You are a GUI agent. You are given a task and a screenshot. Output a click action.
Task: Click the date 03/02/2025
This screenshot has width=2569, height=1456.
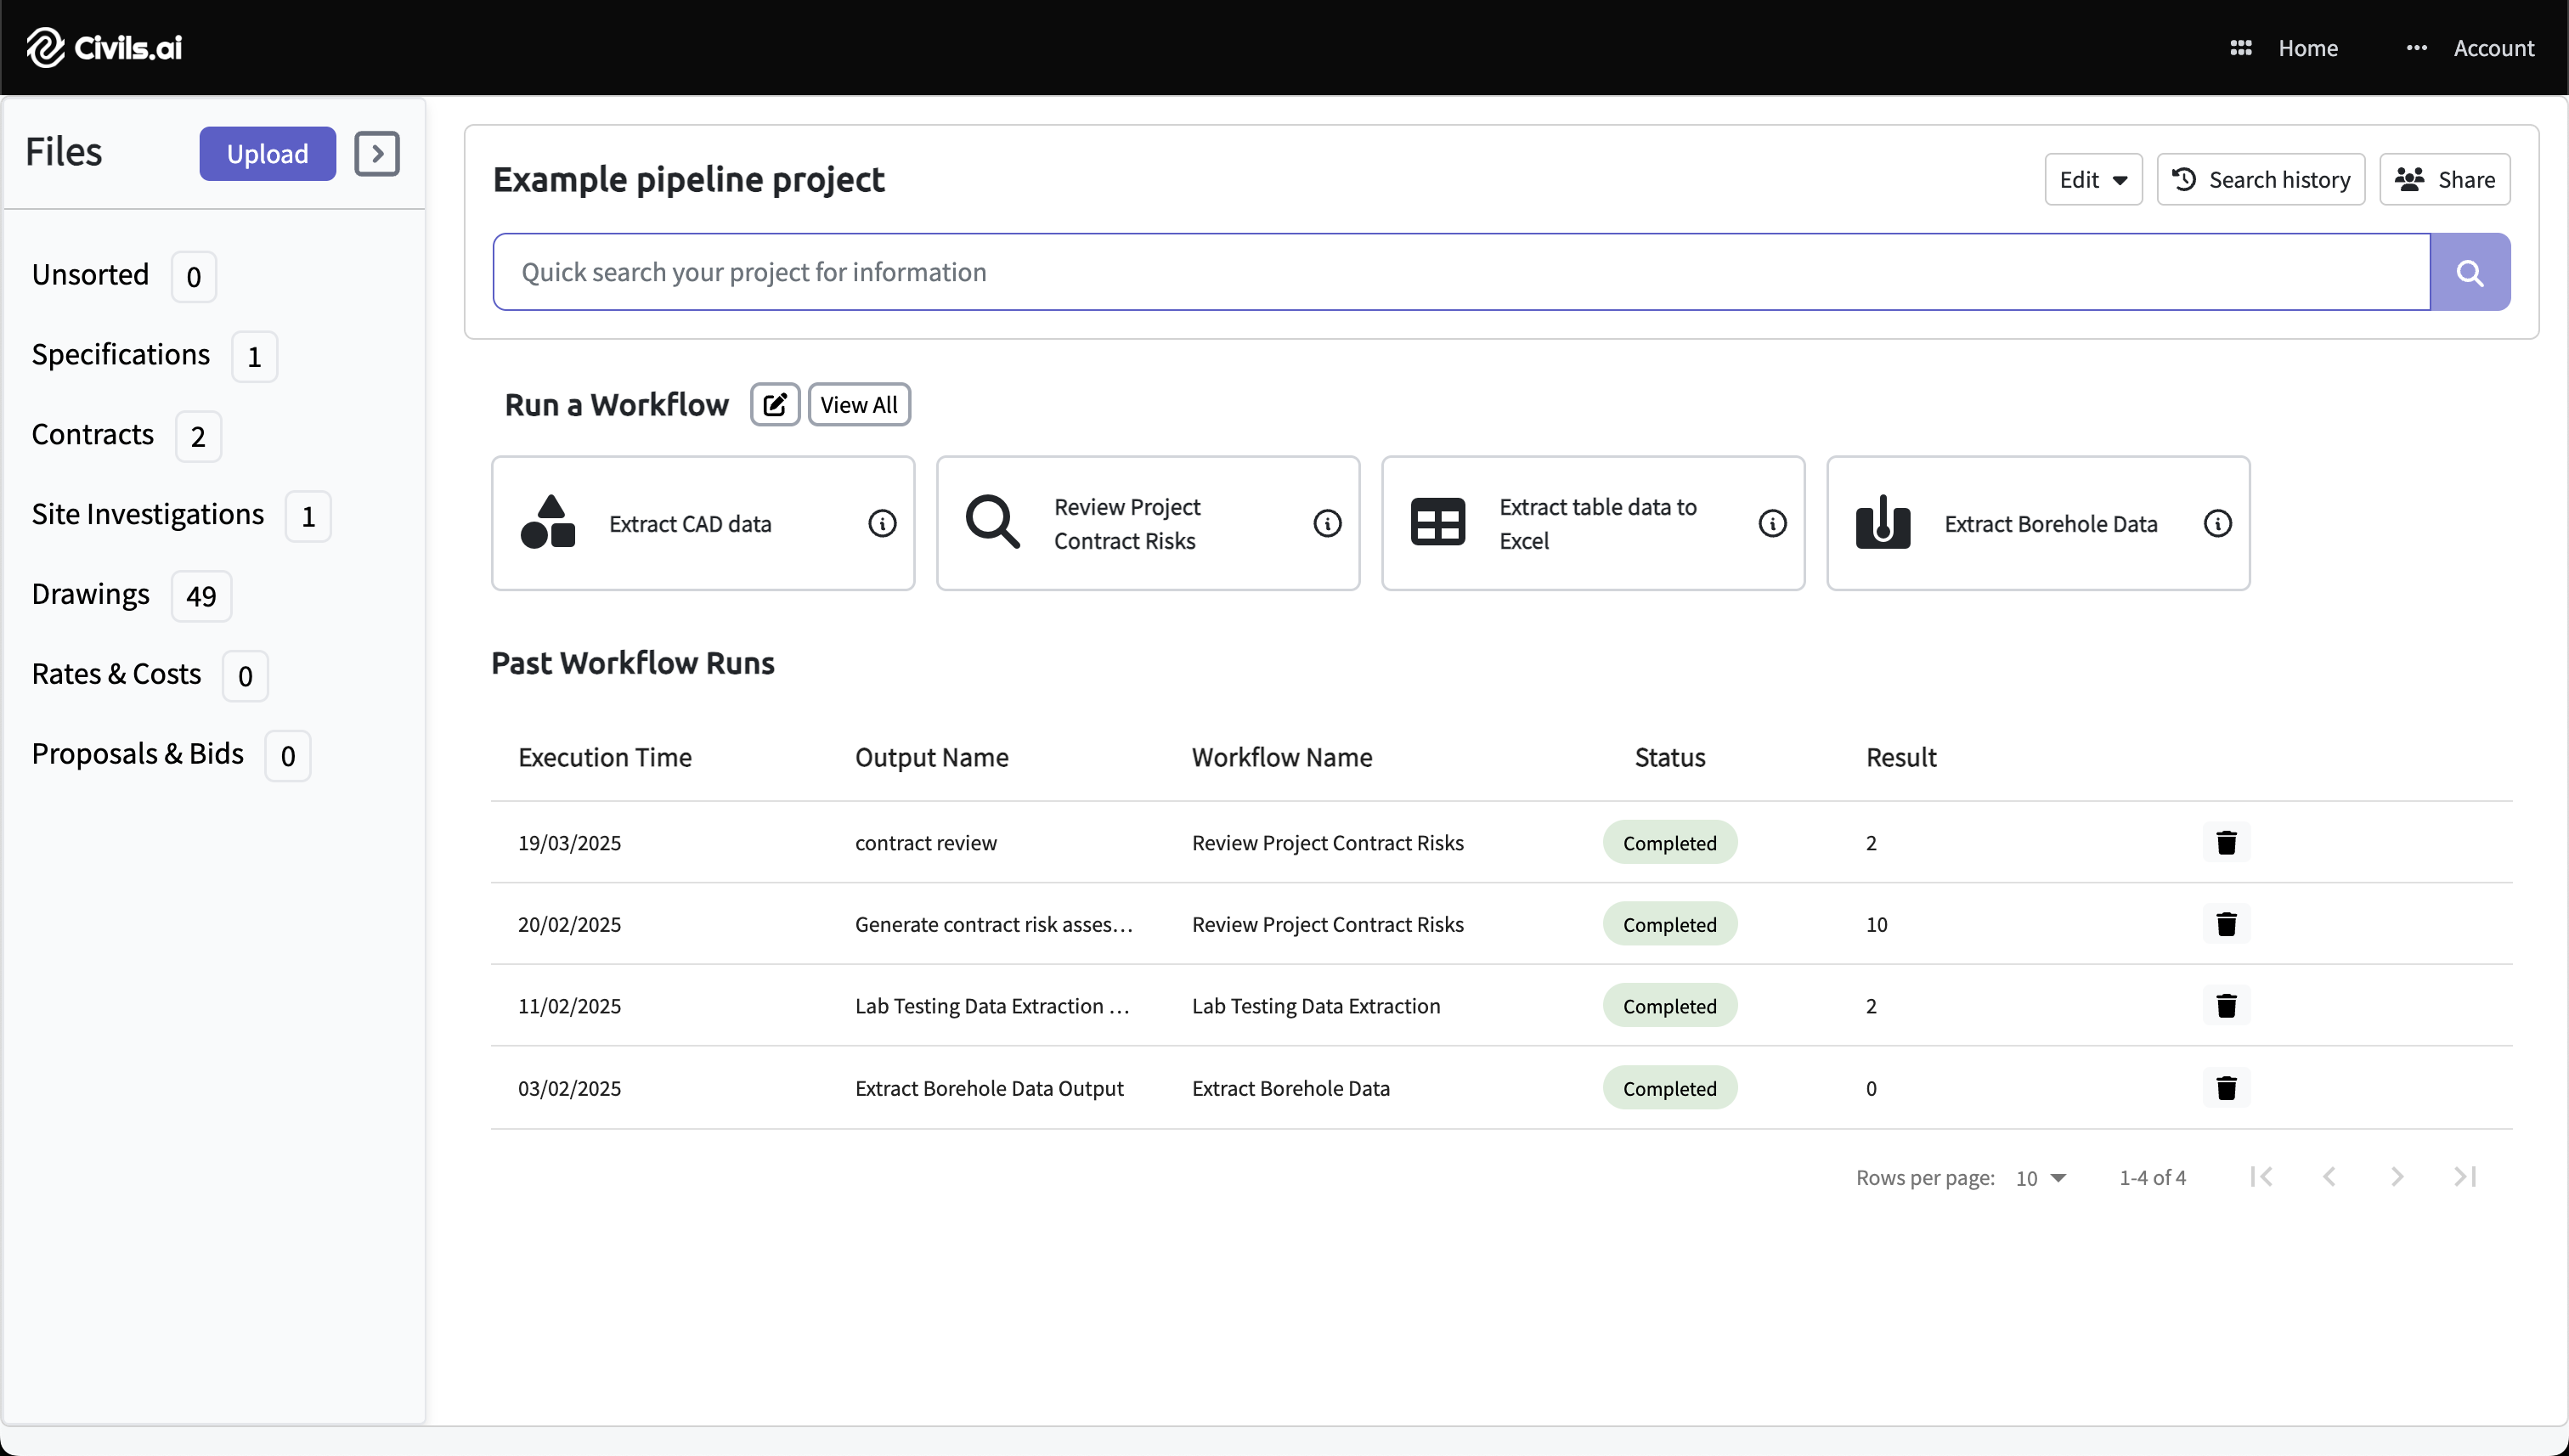[x=569, y=1088]
